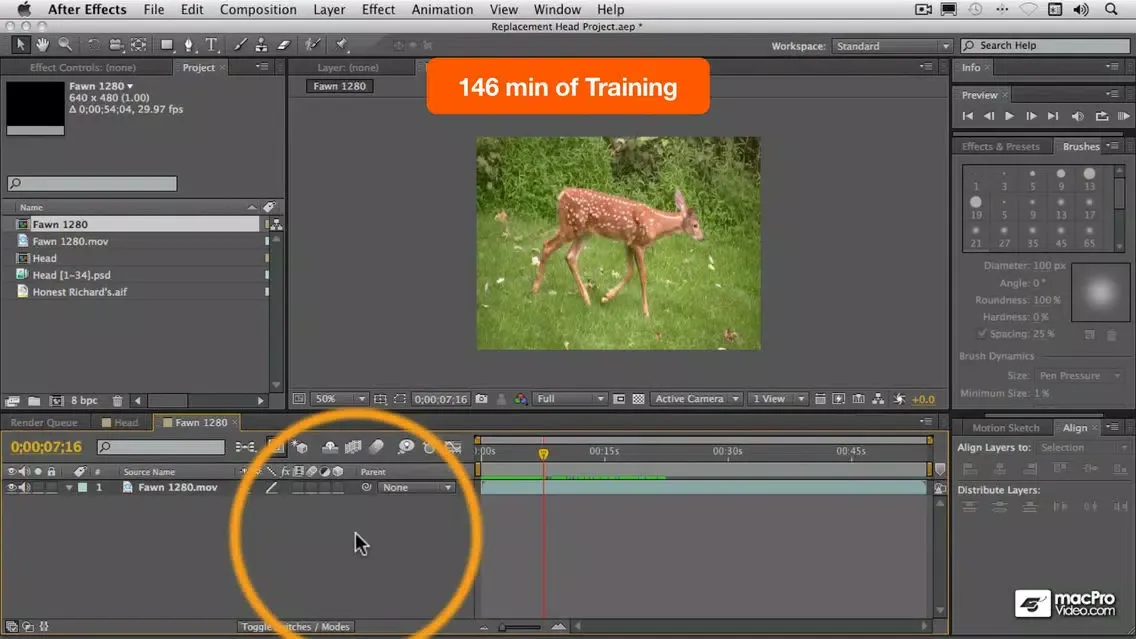Viewport: 1136px width, 639px height.
Task: Click the timeline zoom slider
Action: point(520,627)
